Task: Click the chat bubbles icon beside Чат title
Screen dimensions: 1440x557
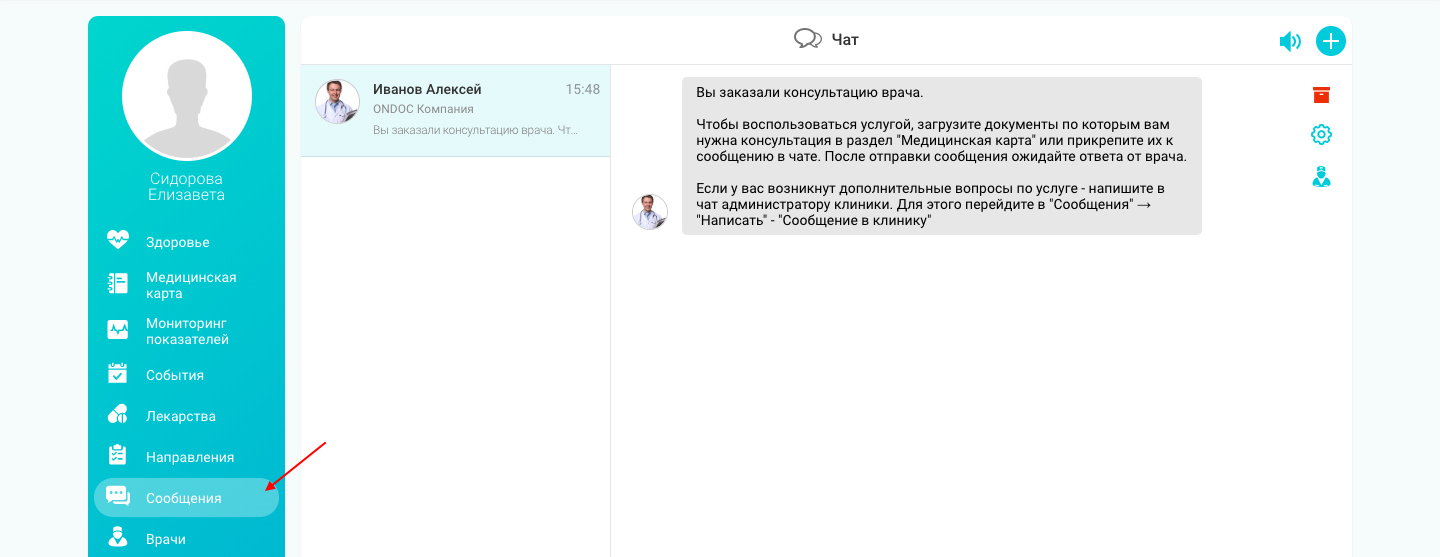Action: [808, 39]
